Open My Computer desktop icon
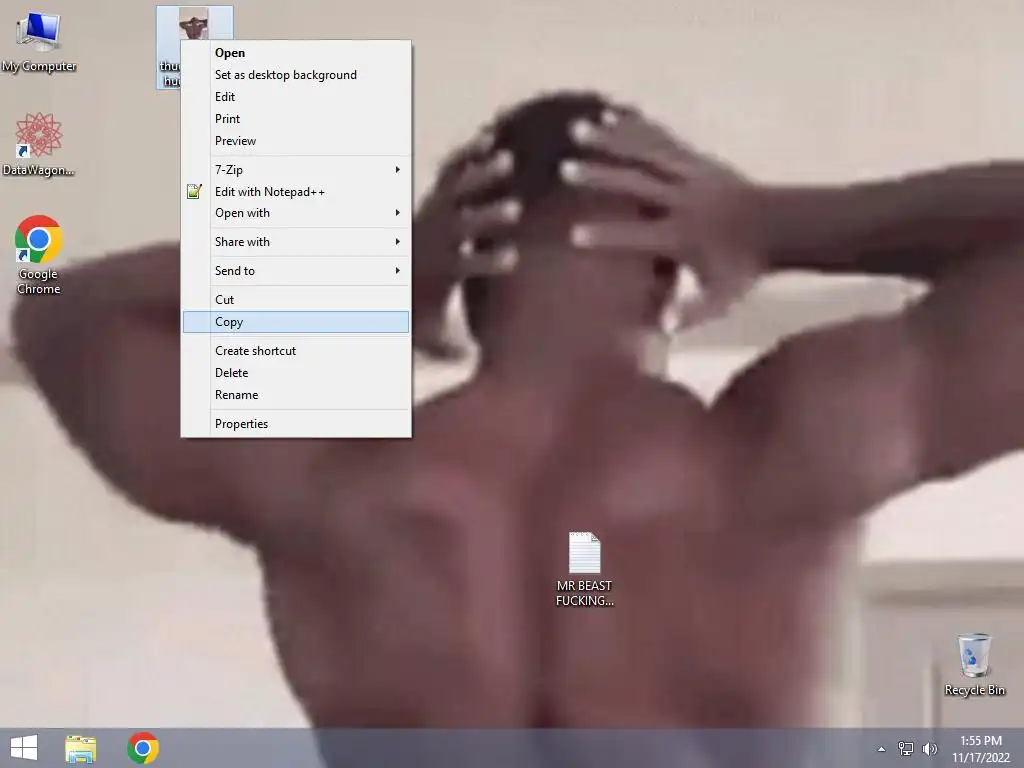The height and width of the screenshot is (768, 1024). tap(39, 42)
